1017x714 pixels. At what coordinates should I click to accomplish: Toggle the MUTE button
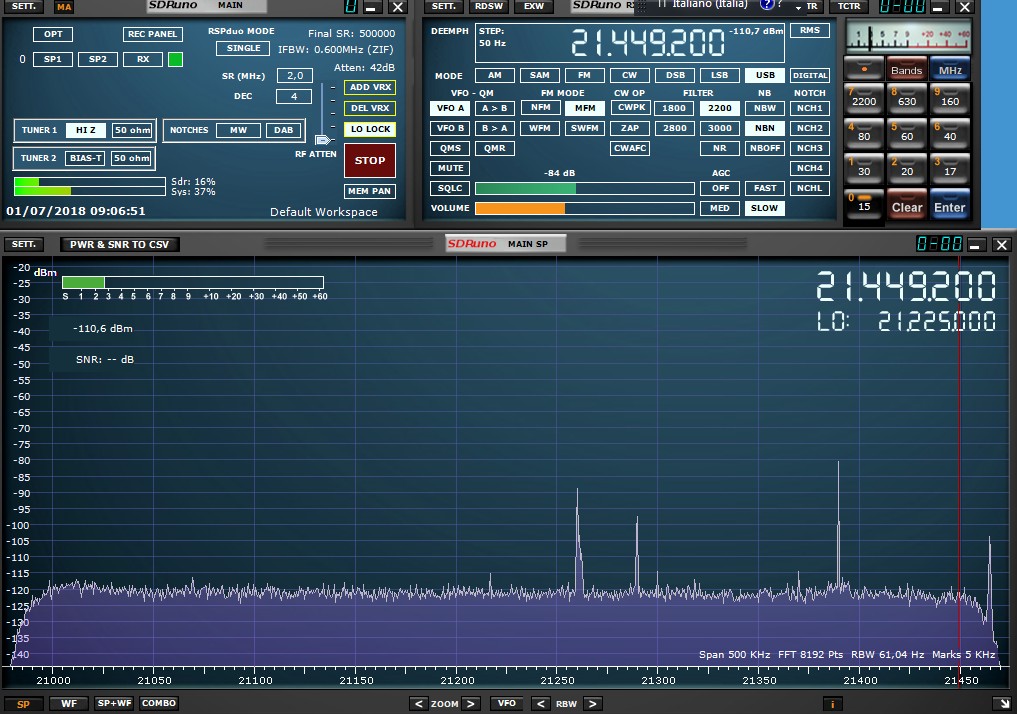450,168
